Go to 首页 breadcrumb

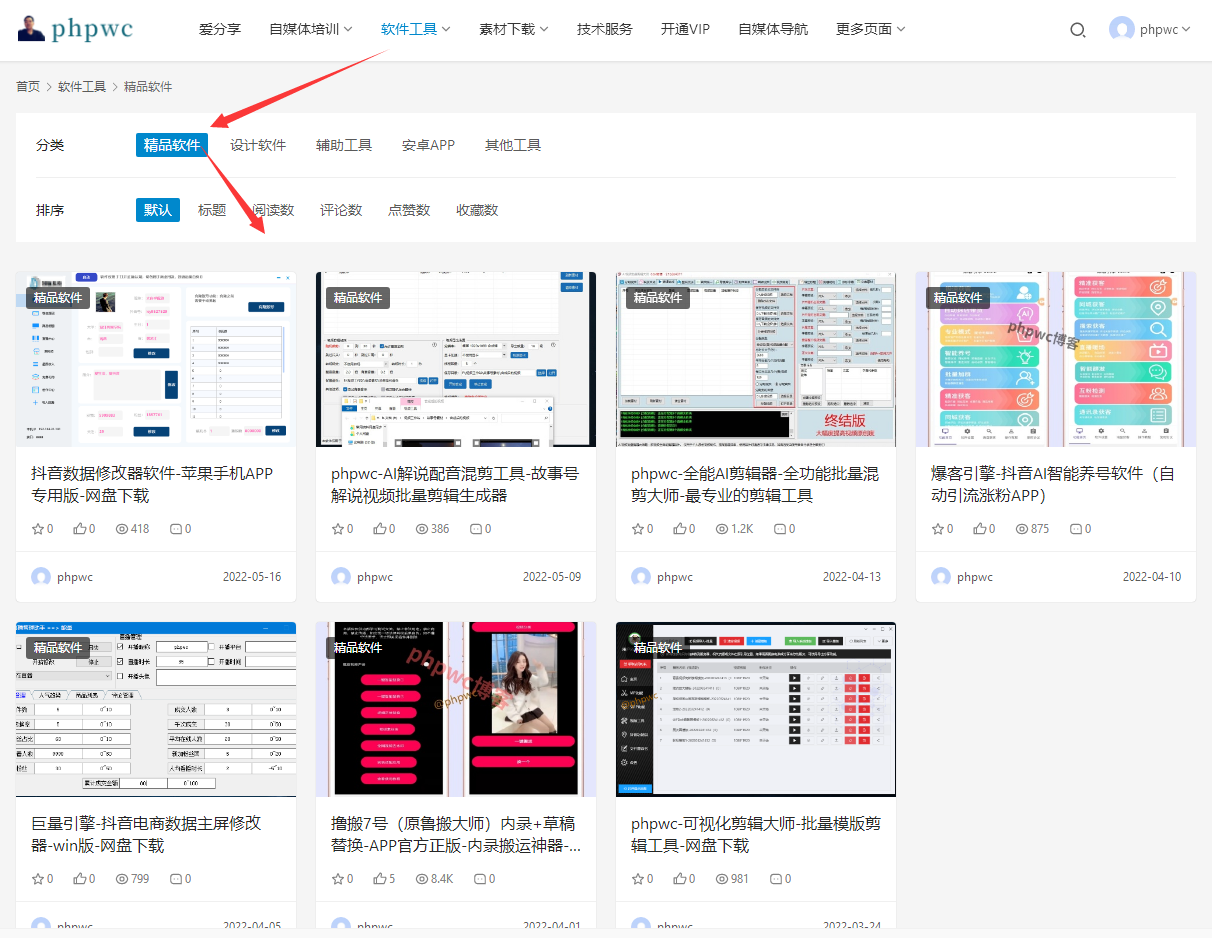point(28,87)
